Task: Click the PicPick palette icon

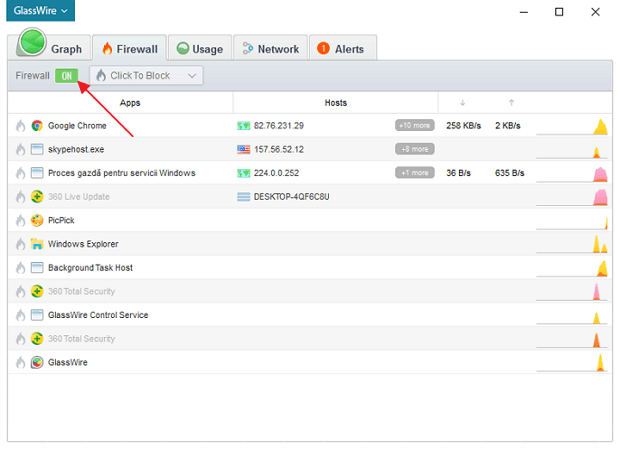Action: pos(37,220)
